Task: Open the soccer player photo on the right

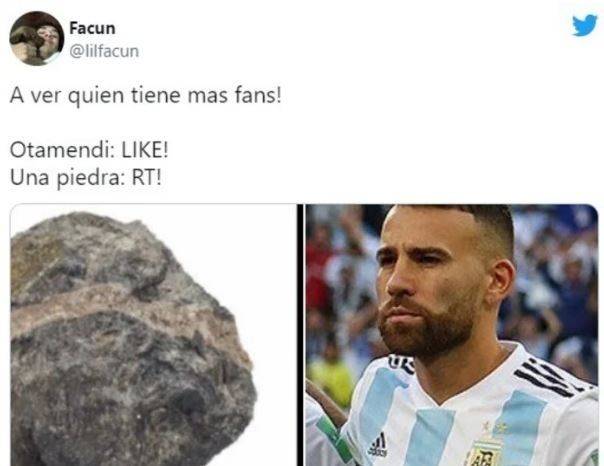Action: point(452,335)
